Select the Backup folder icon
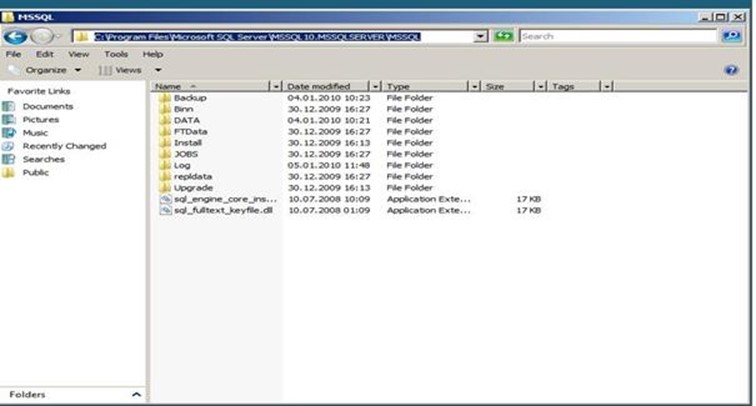 point(165,98)
